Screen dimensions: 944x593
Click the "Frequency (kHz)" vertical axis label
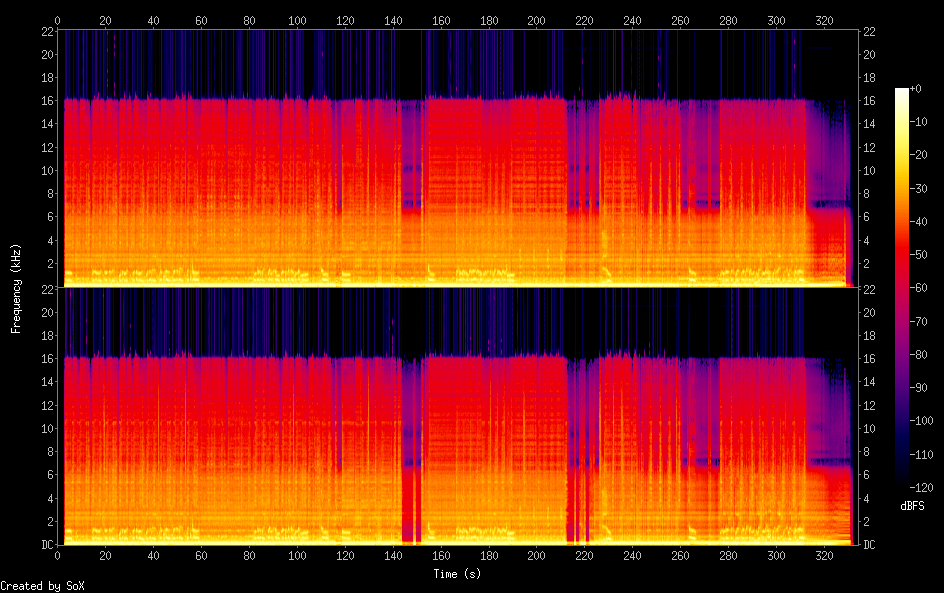[x=16, y=288]
